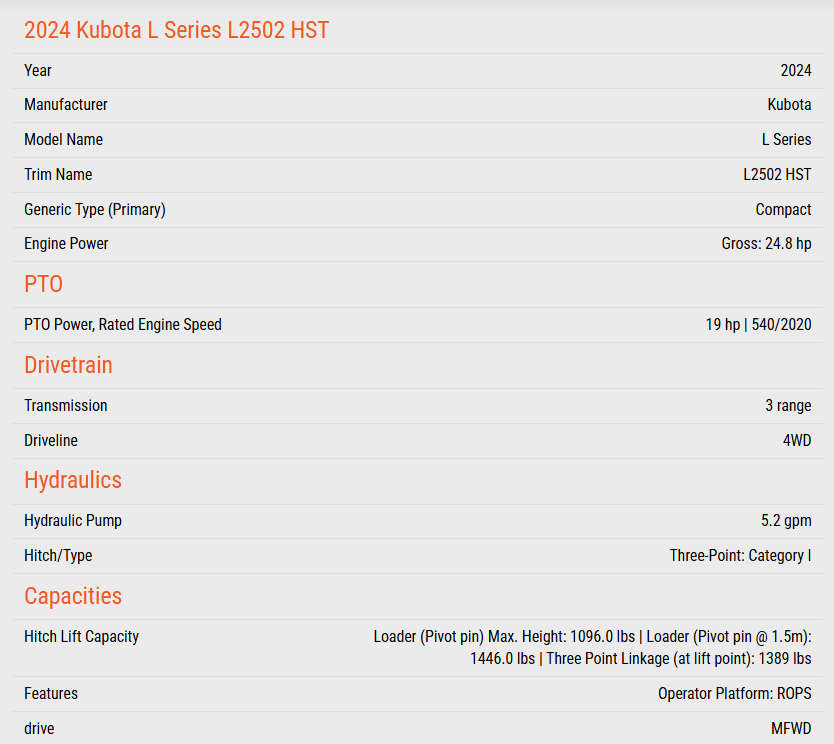Image resolution: width=834 pixels, height=744 pixels.
Task: Click the Hitch Lift Capacity label
Action: 81,637
